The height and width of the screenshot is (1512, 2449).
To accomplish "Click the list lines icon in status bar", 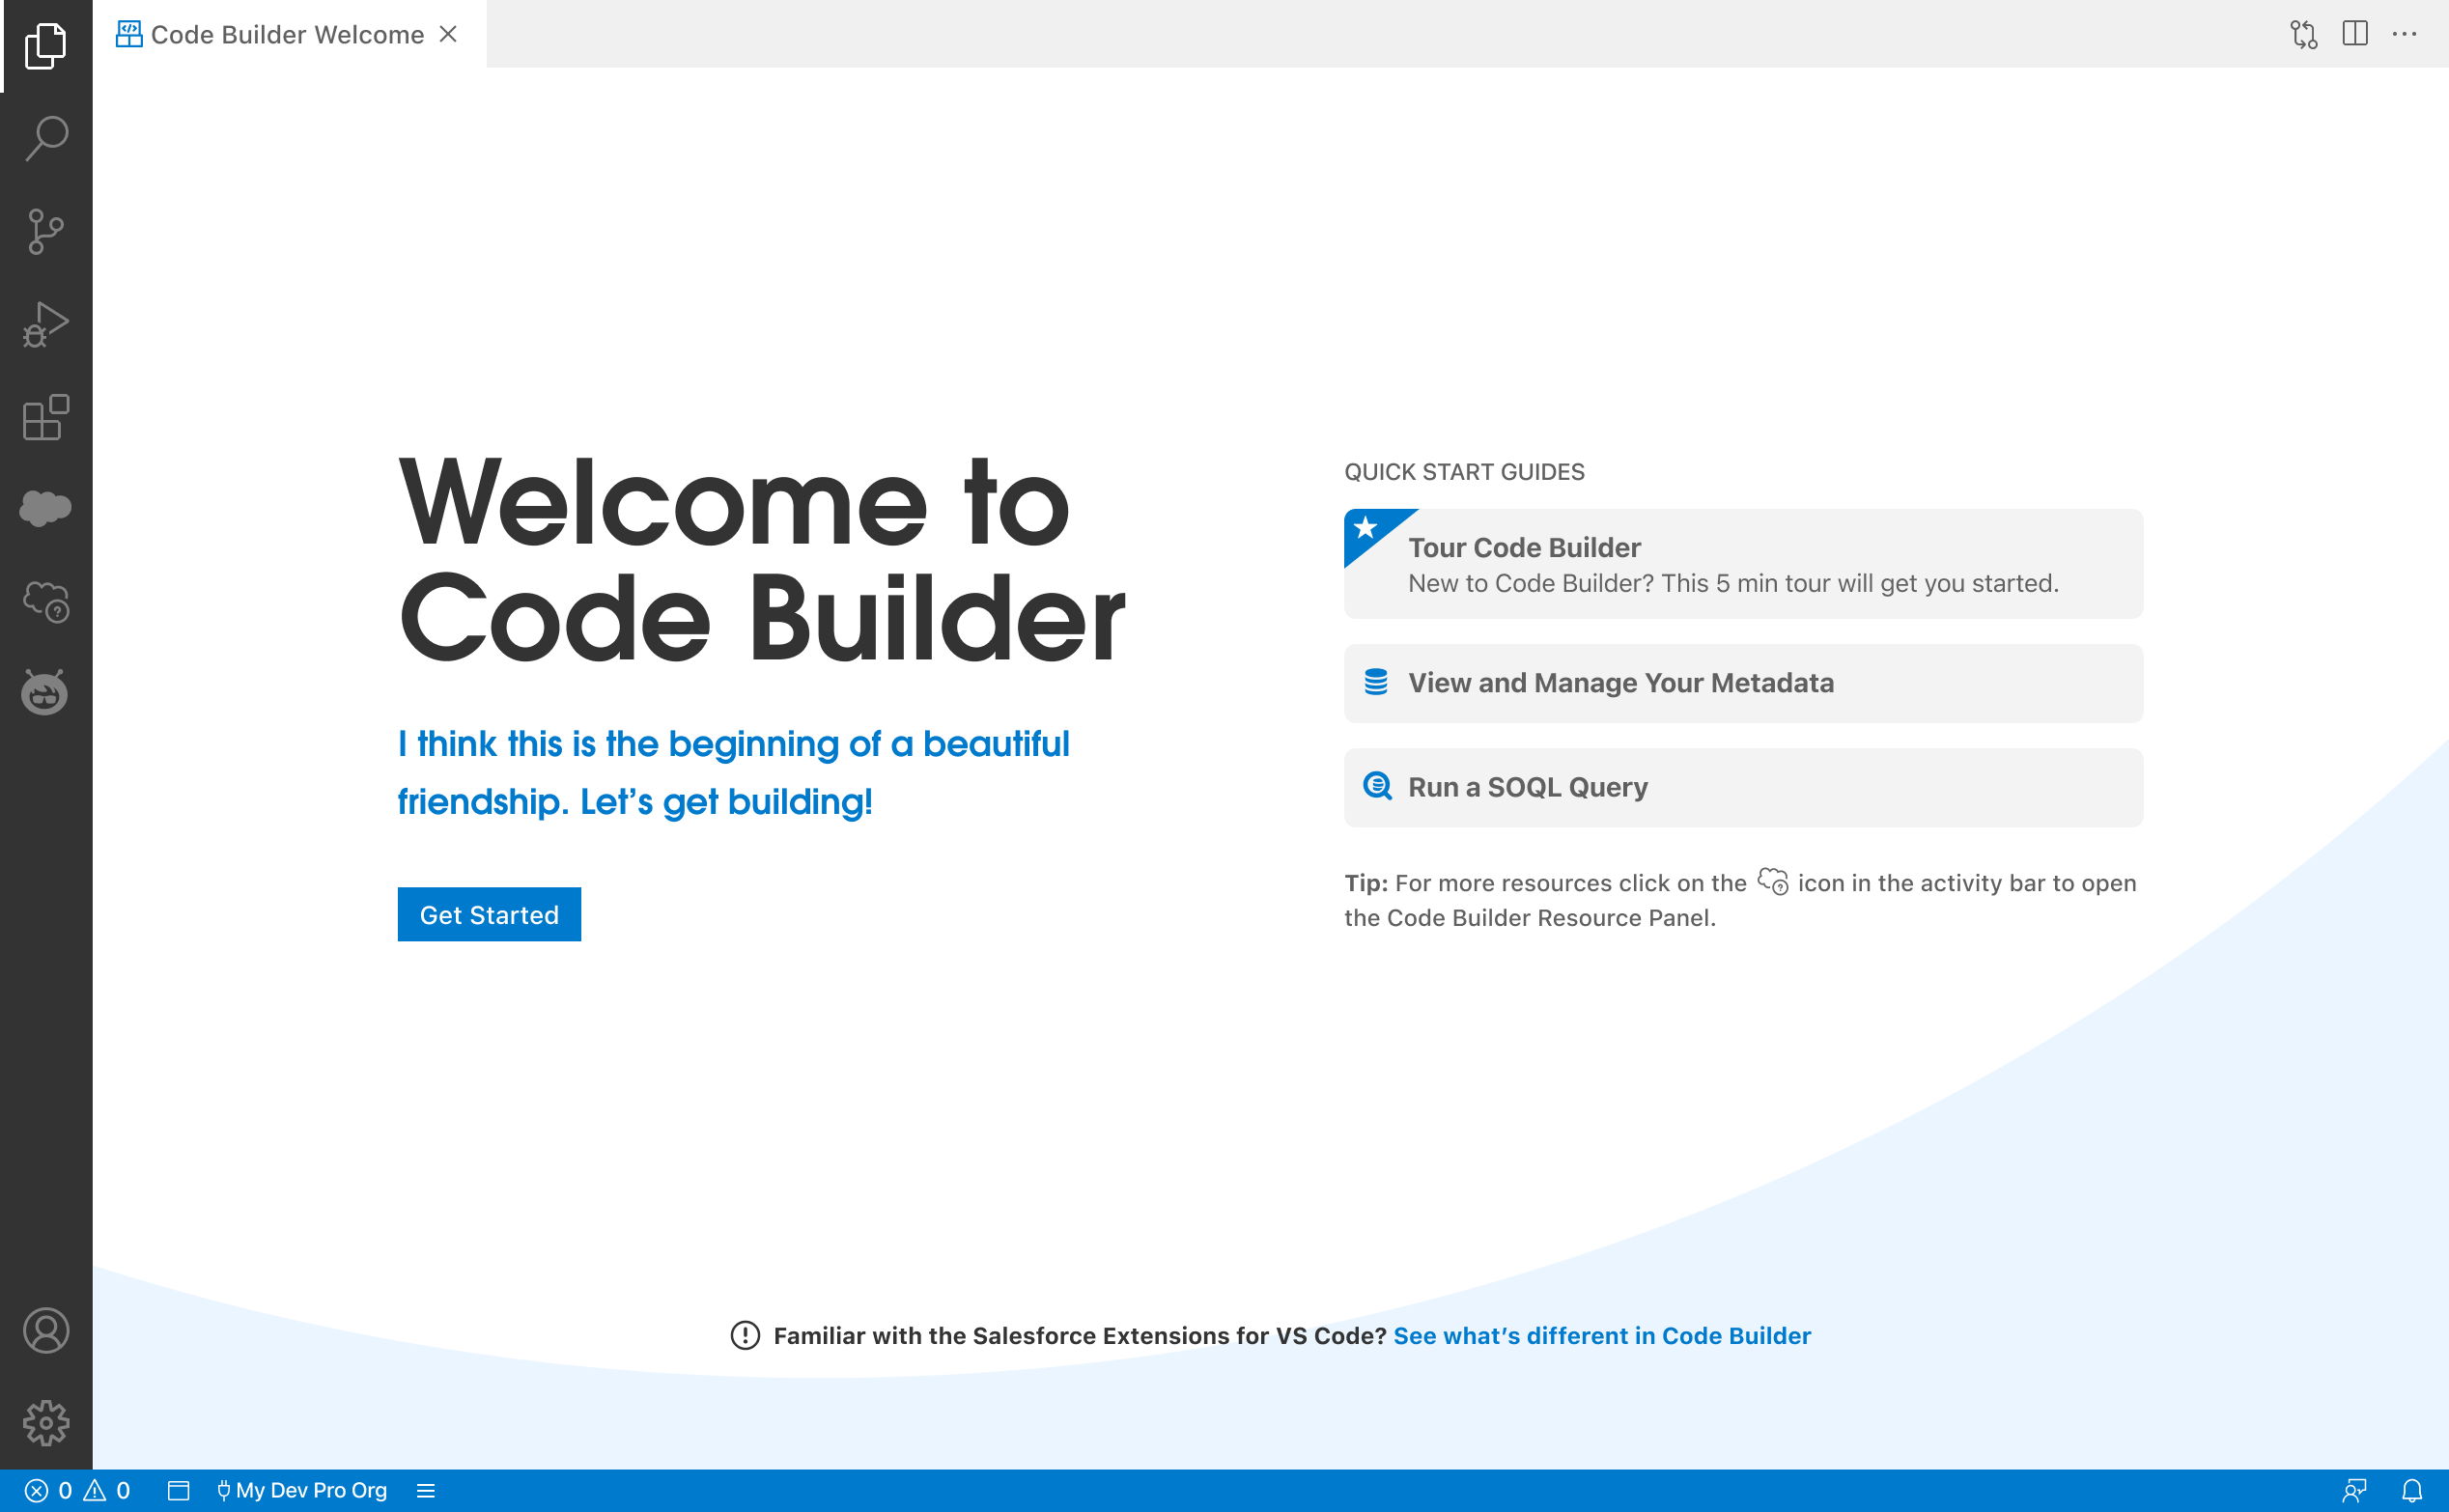I will tap(426, 1490).
